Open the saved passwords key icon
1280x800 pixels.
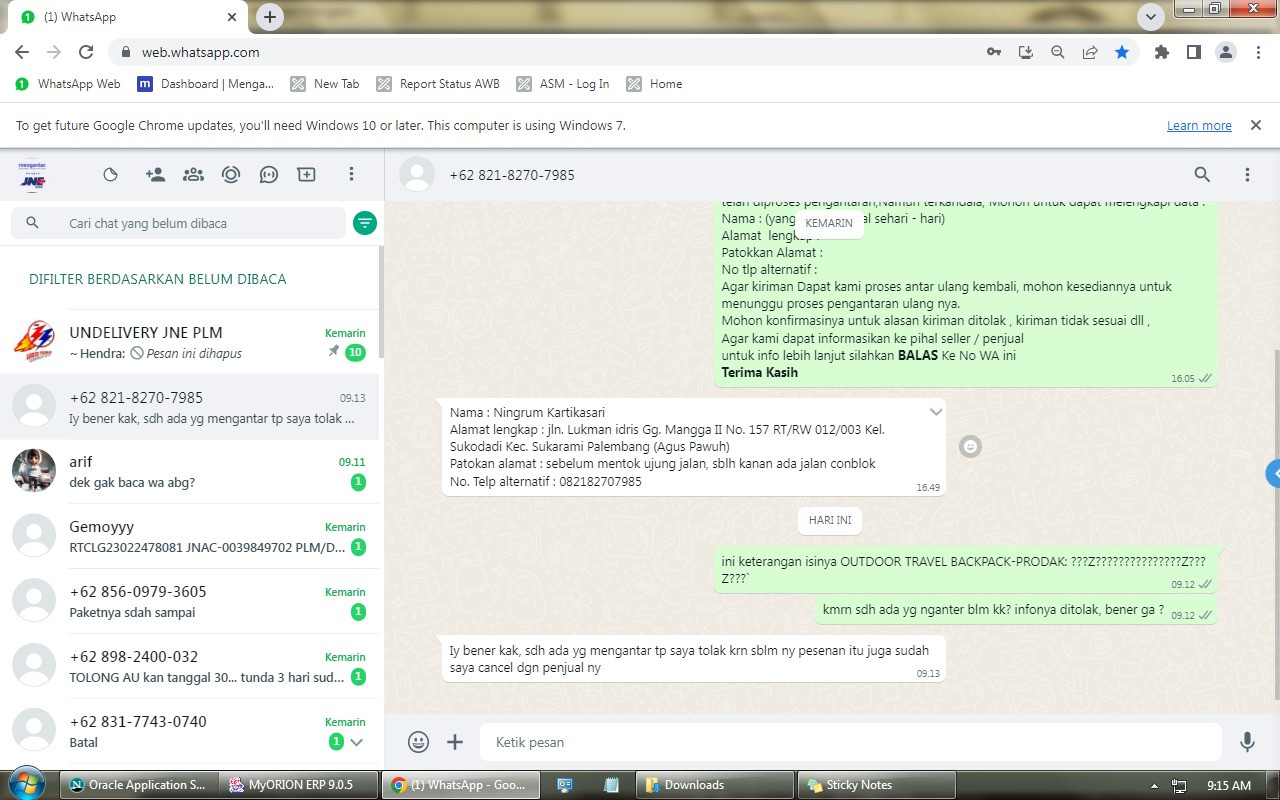(994, 52)
